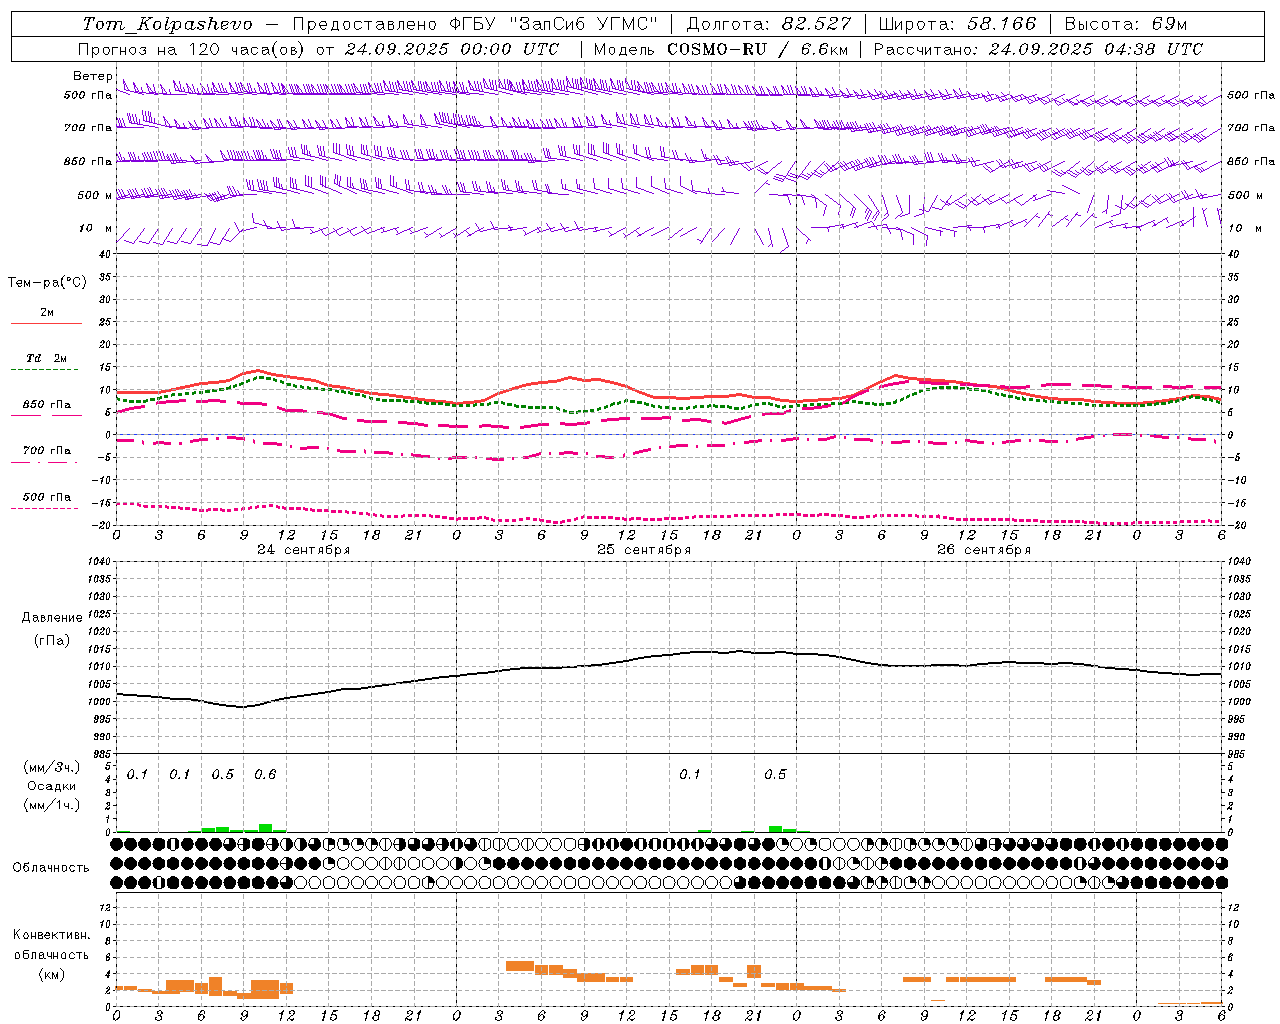Click the '(мм/3ч.)' precipitation unit label
This screenshot has height=1024, width=1280.
[x=52, y=767]
